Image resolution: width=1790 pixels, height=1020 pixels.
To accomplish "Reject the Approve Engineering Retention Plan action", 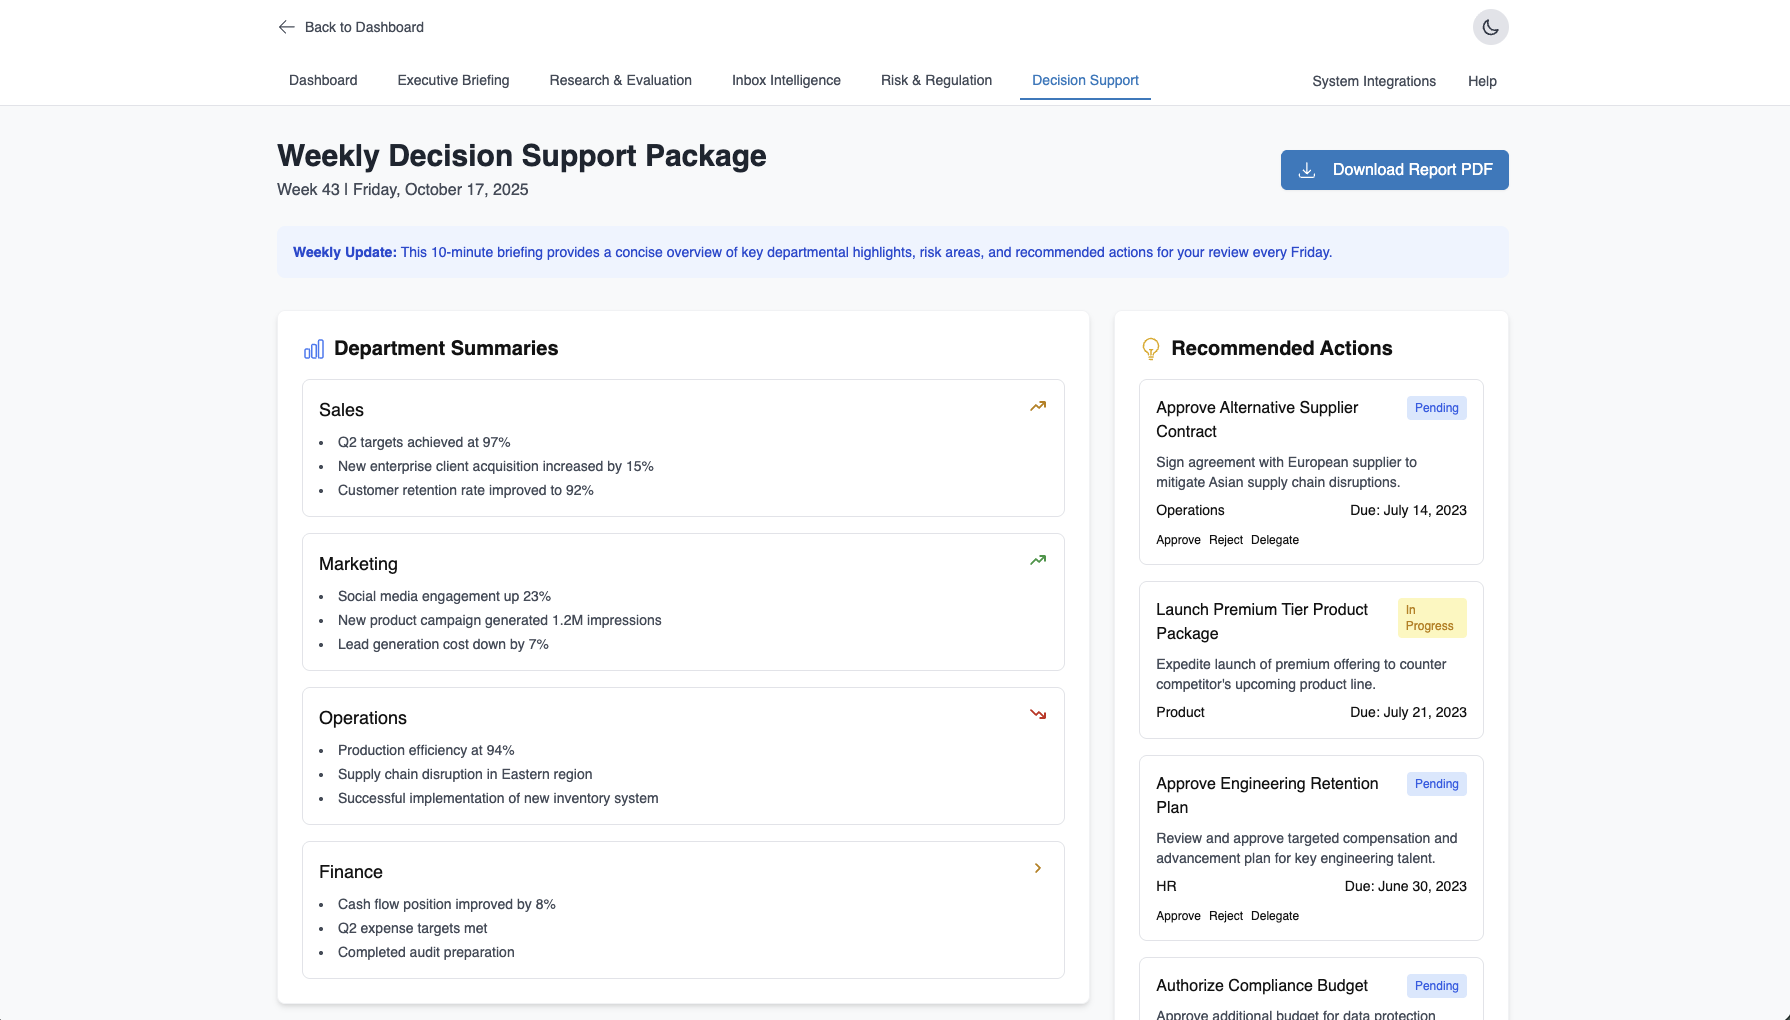I will coord(1225,915).
